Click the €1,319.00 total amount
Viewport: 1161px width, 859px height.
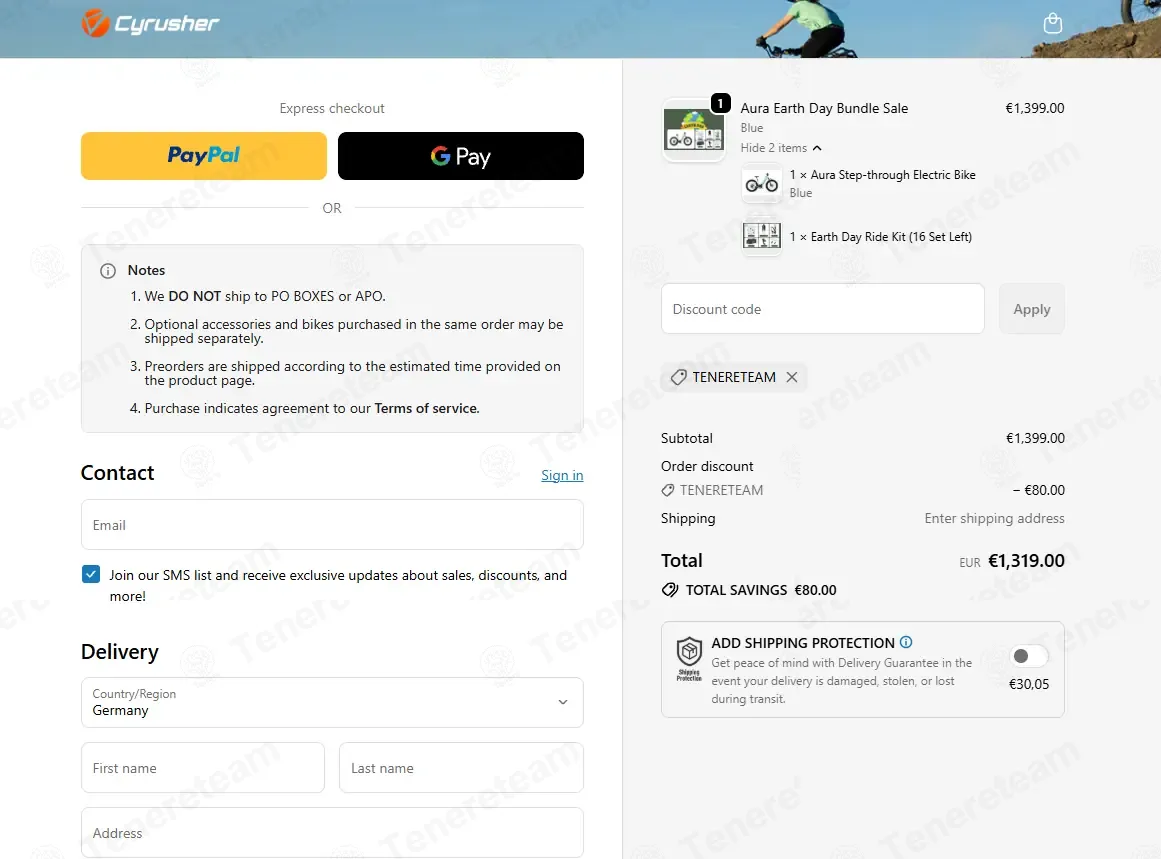tap(1026, 561)
